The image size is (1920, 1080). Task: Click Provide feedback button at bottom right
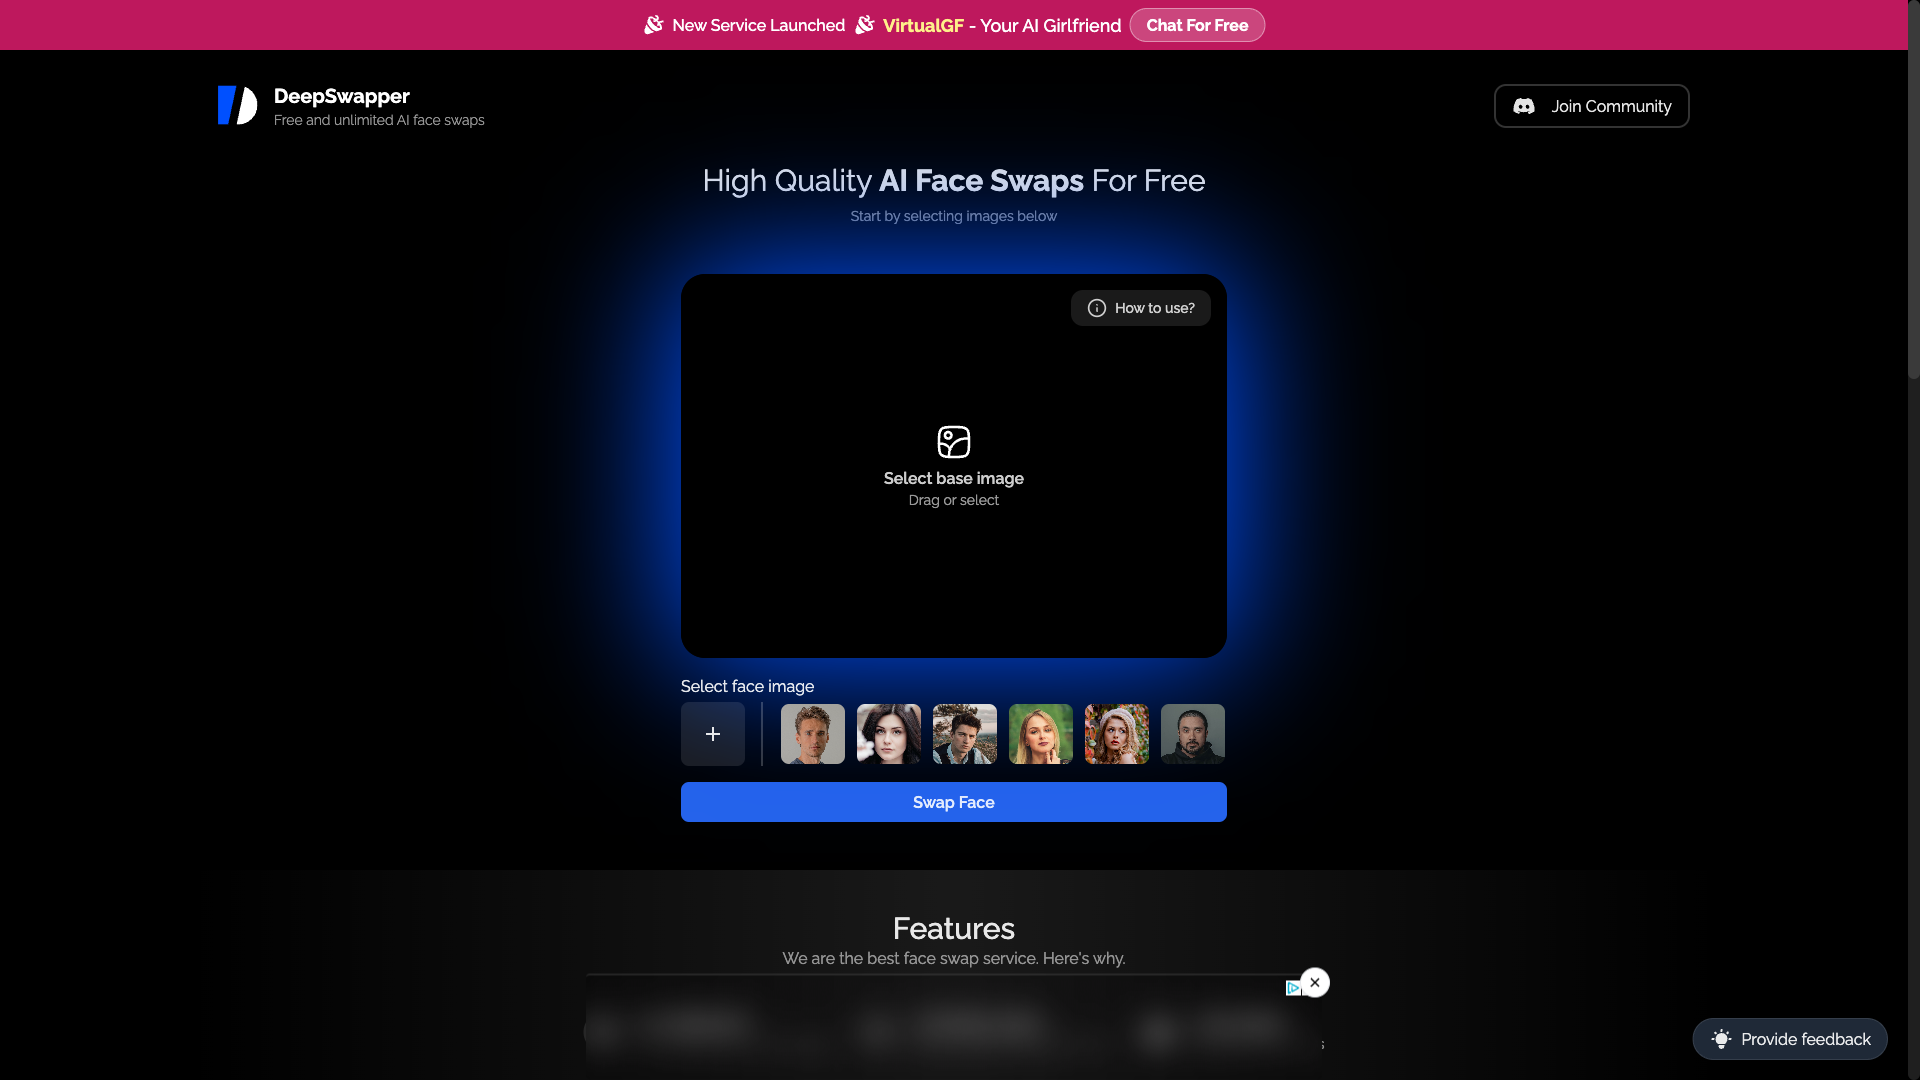[x=1789, y=1039]
